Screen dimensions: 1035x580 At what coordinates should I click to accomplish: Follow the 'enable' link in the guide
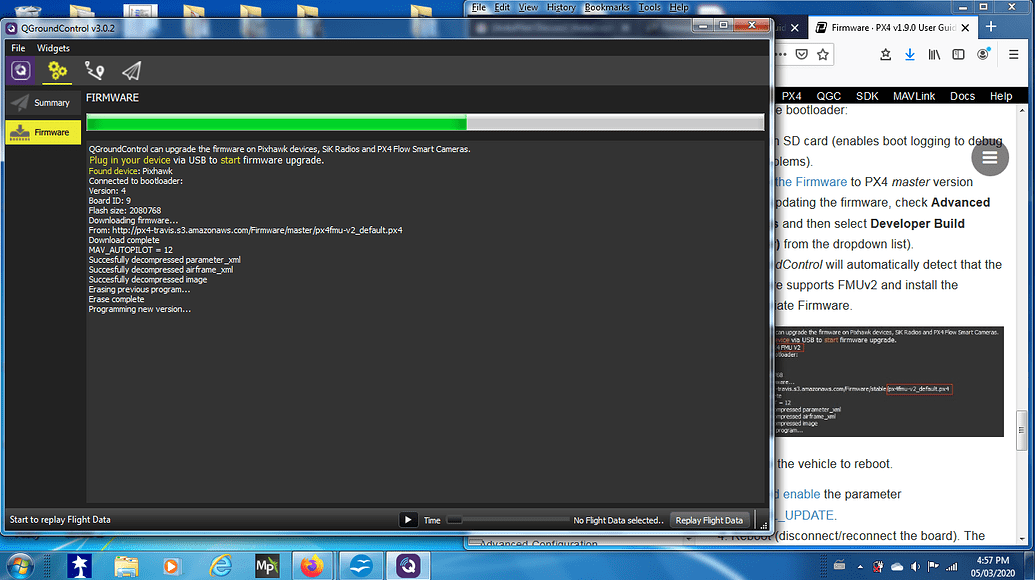coord(801,494)
